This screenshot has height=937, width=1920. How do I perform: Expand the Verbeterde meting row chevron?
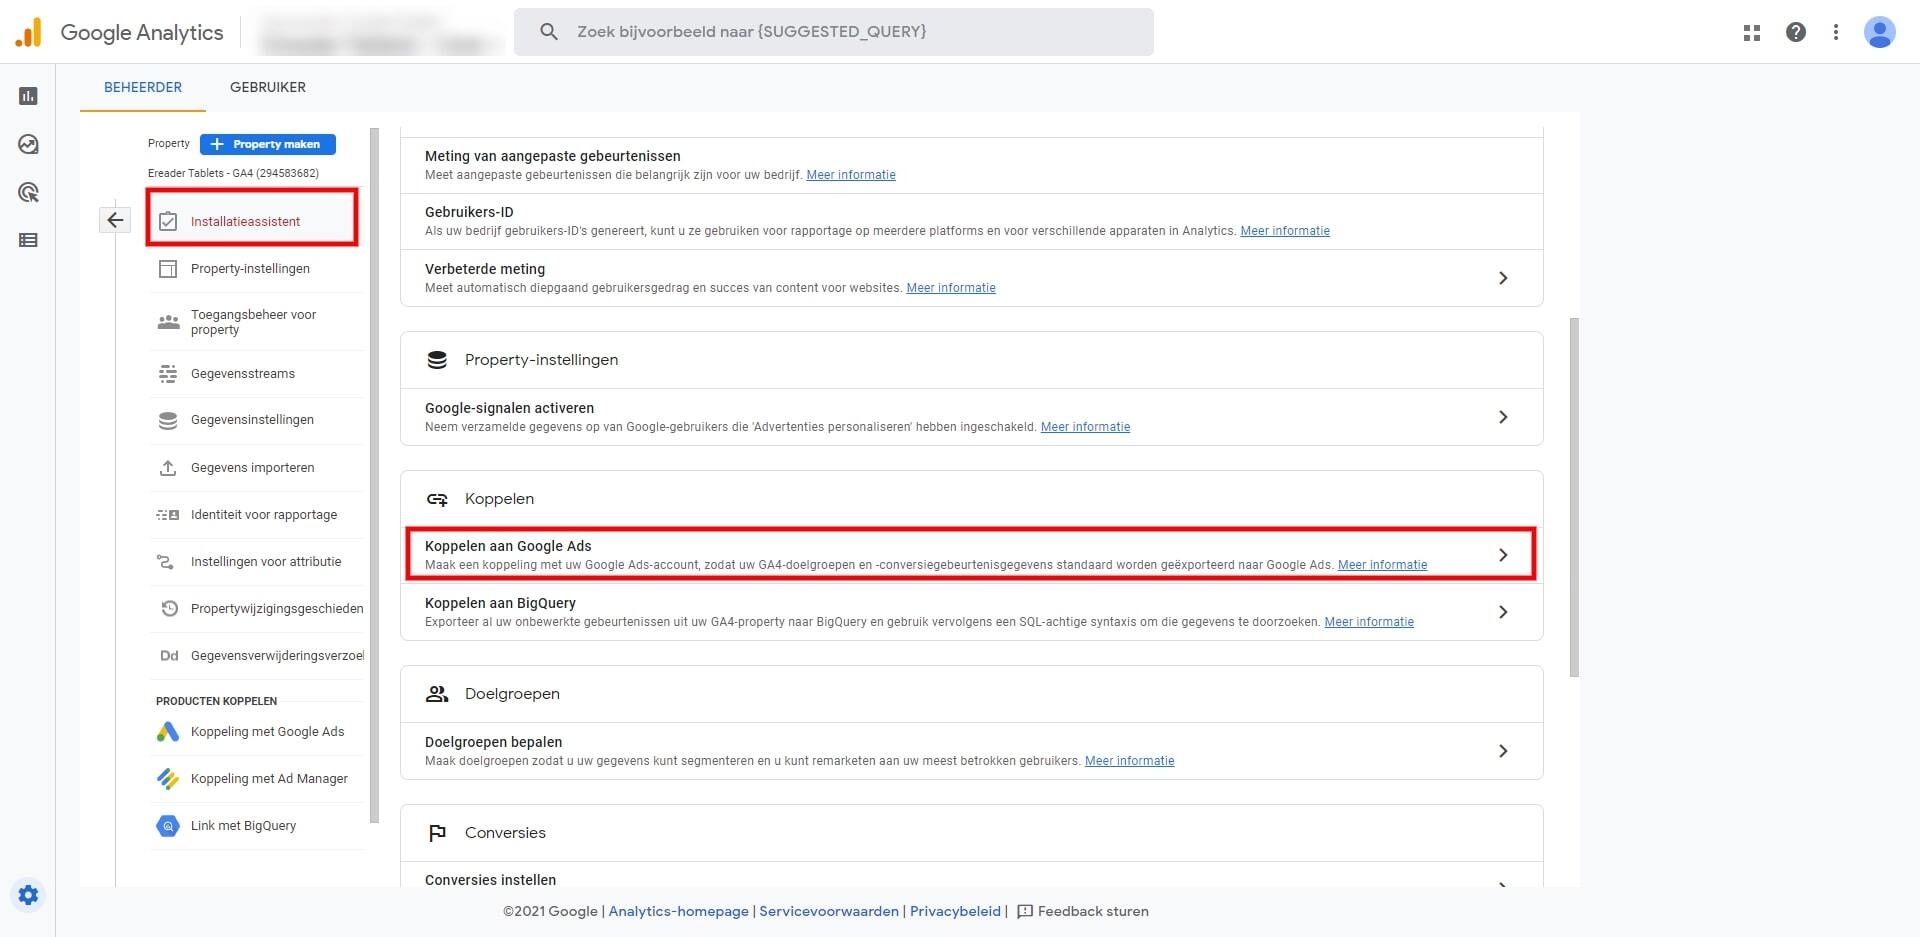pos(1503,278)
